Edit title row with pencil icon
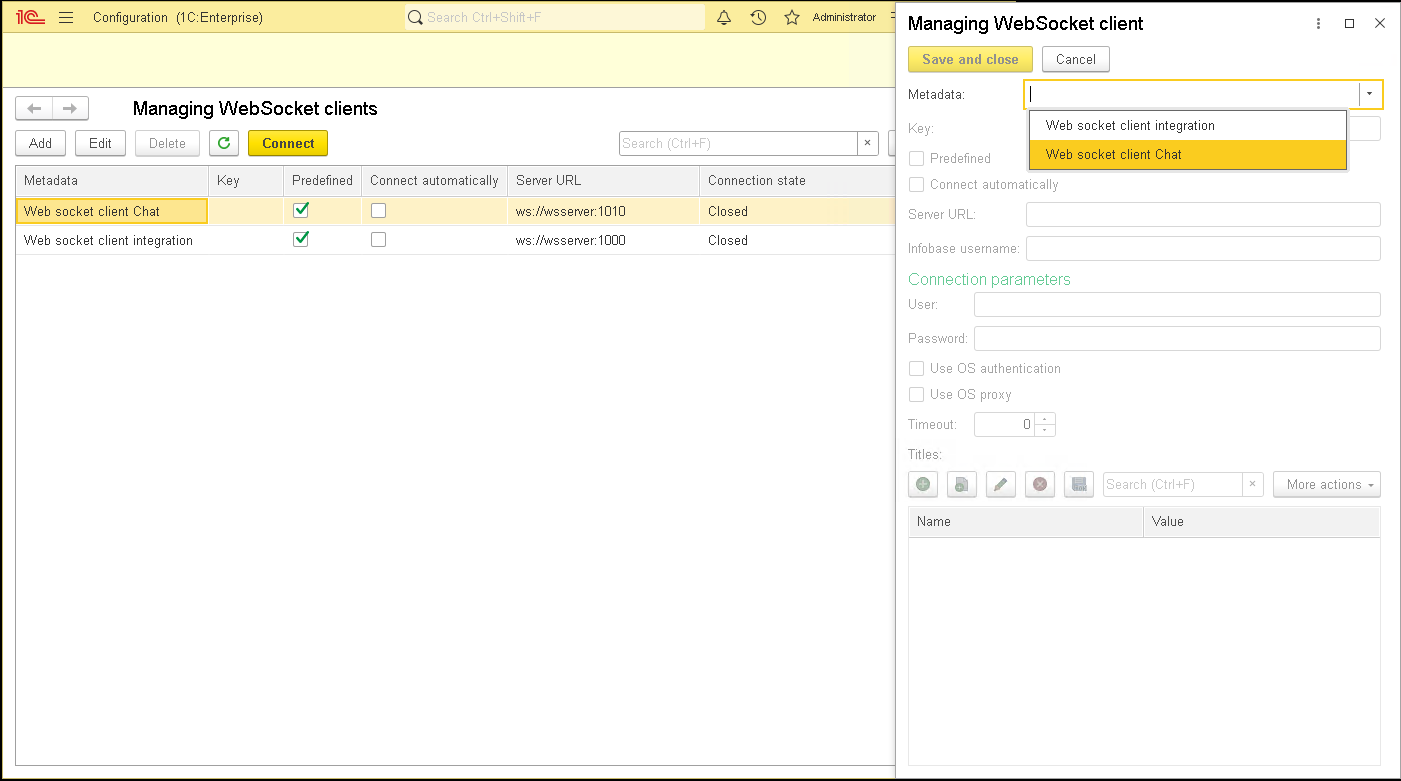This screenshot has height=781, width=1401. click(1001, 484)
